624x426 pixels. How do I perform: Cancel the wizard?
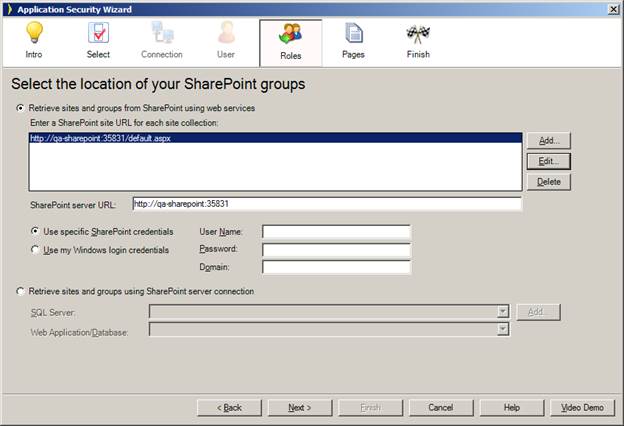pyautogui.click(x=441, y=408)
